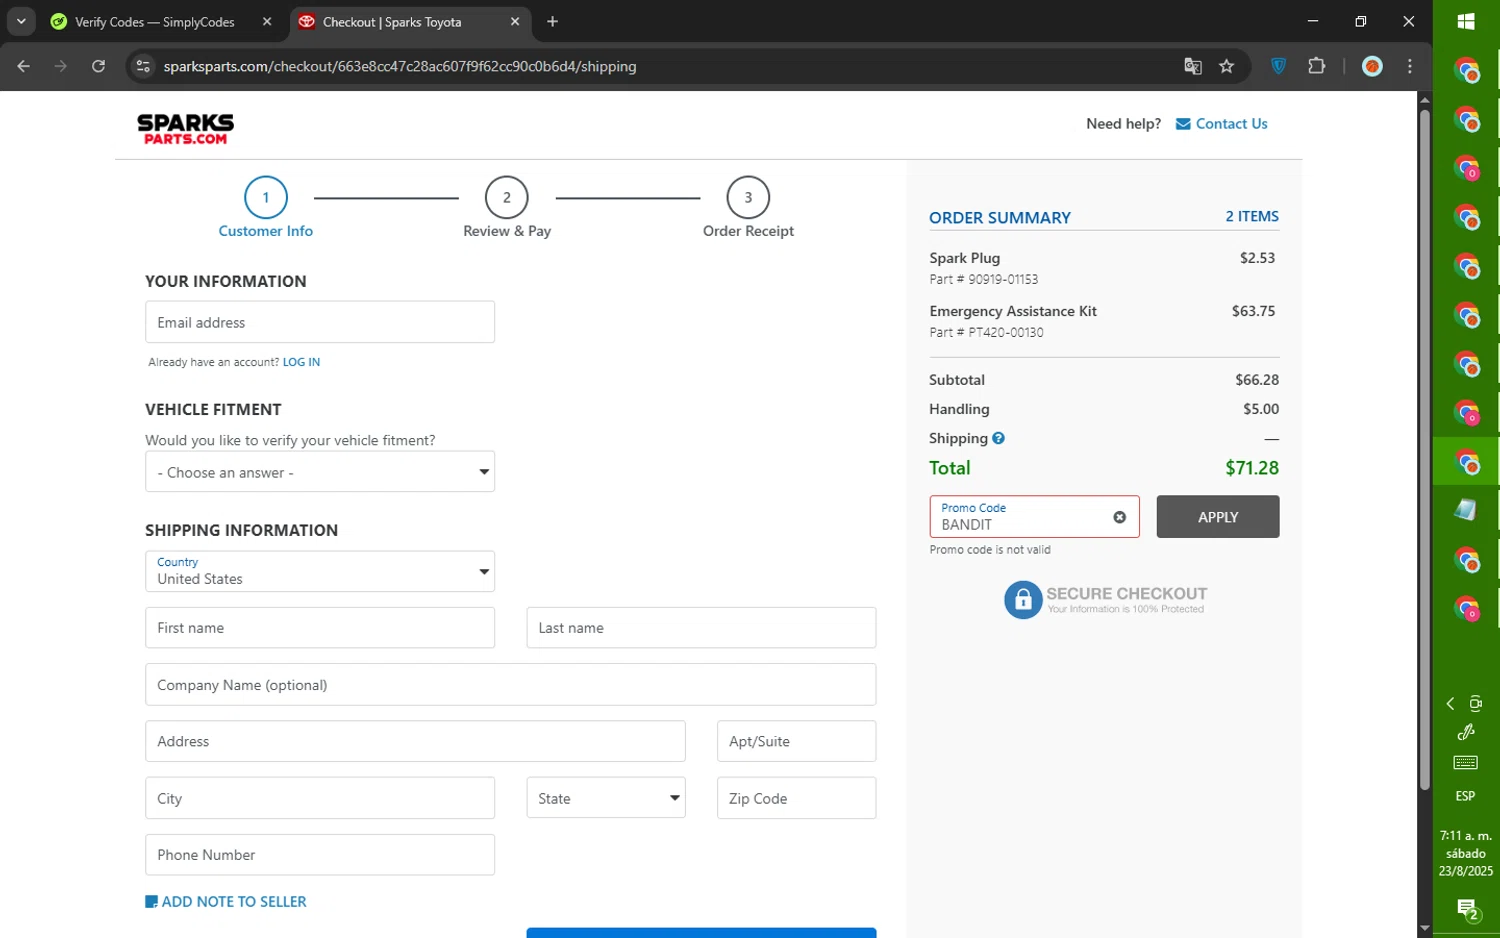Focus the City field
Image resolution: width=1500 pixels, height=938 pixels.
(x=320, y=798)
